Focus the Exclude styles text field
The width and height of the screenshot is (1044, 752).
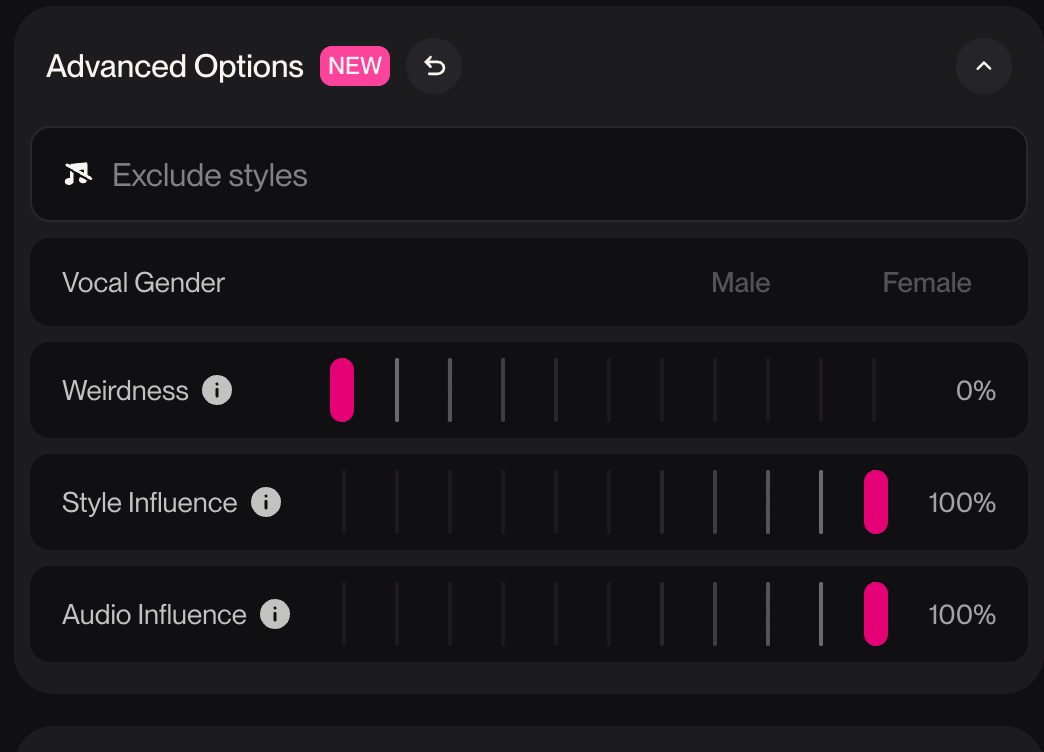[x=560, y=175]
